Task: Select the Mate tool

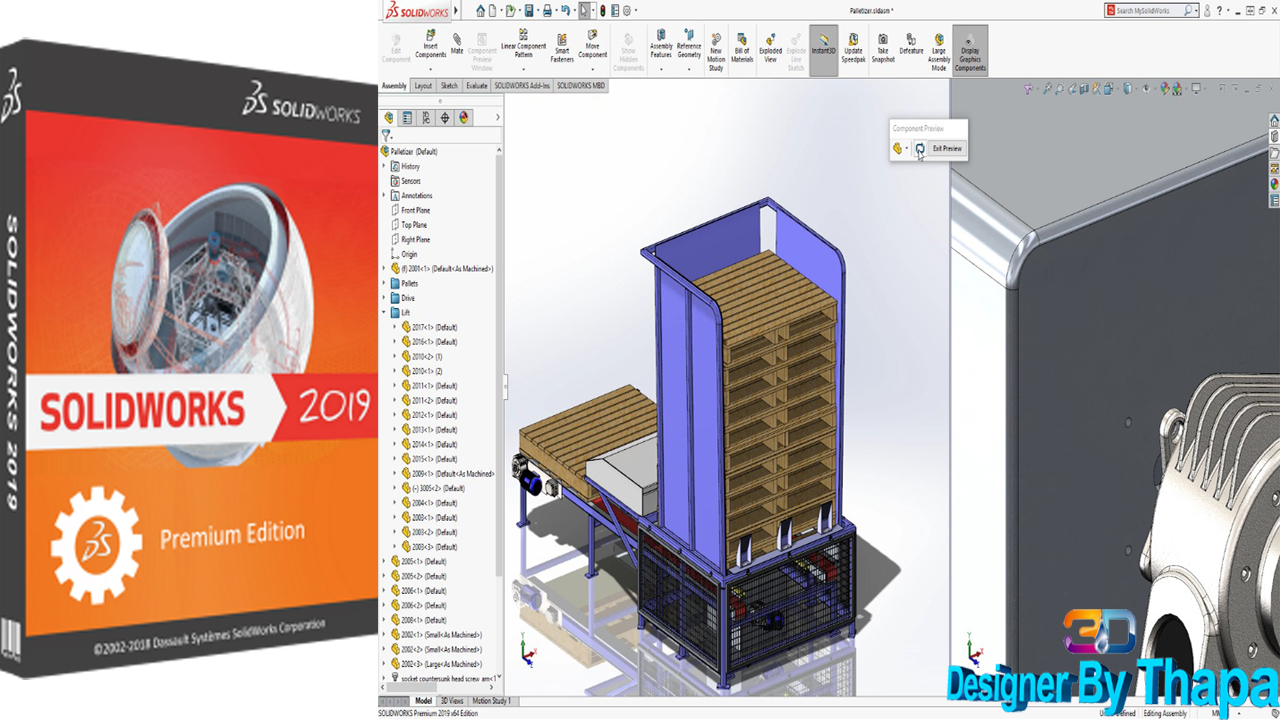Action: tap(457, 44)
